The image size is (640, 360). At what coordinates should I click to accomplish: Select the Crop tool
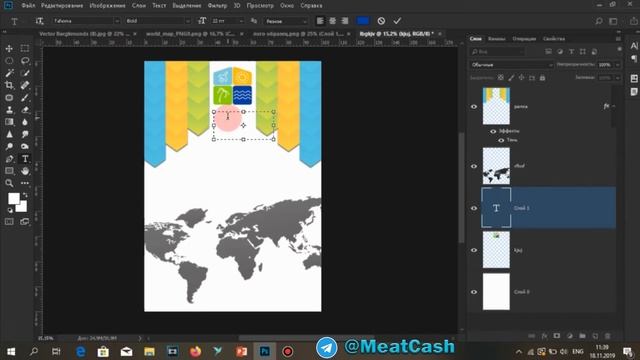9,85
